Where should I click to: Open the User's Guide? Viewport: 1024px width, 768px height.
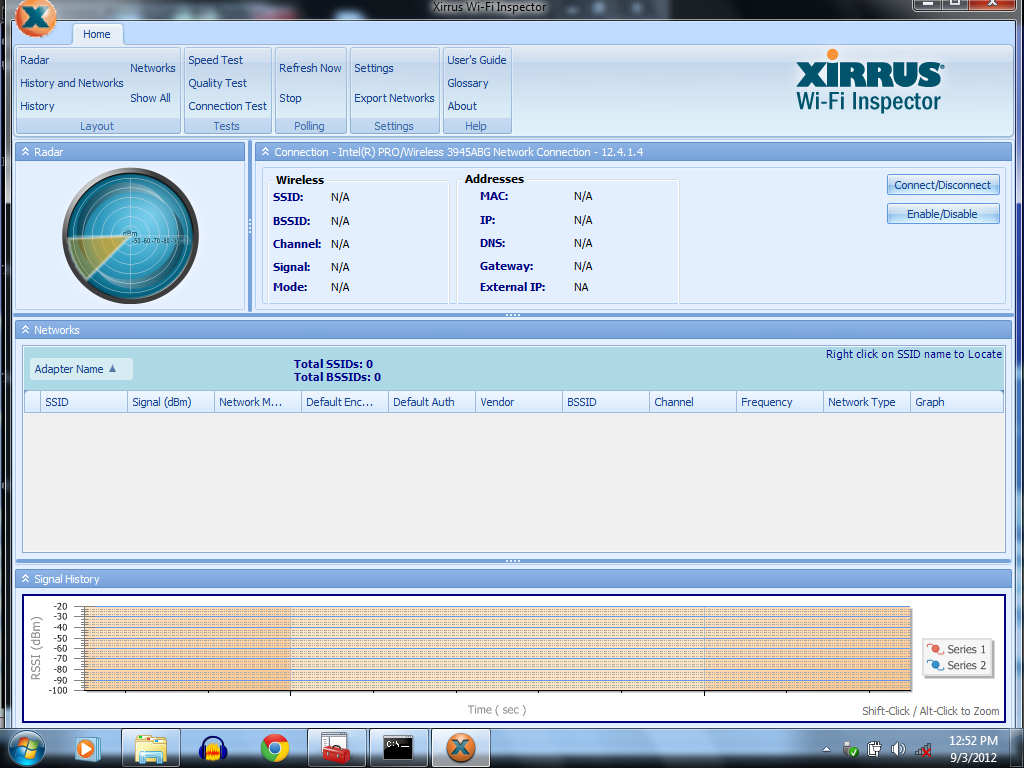[477, 60]
